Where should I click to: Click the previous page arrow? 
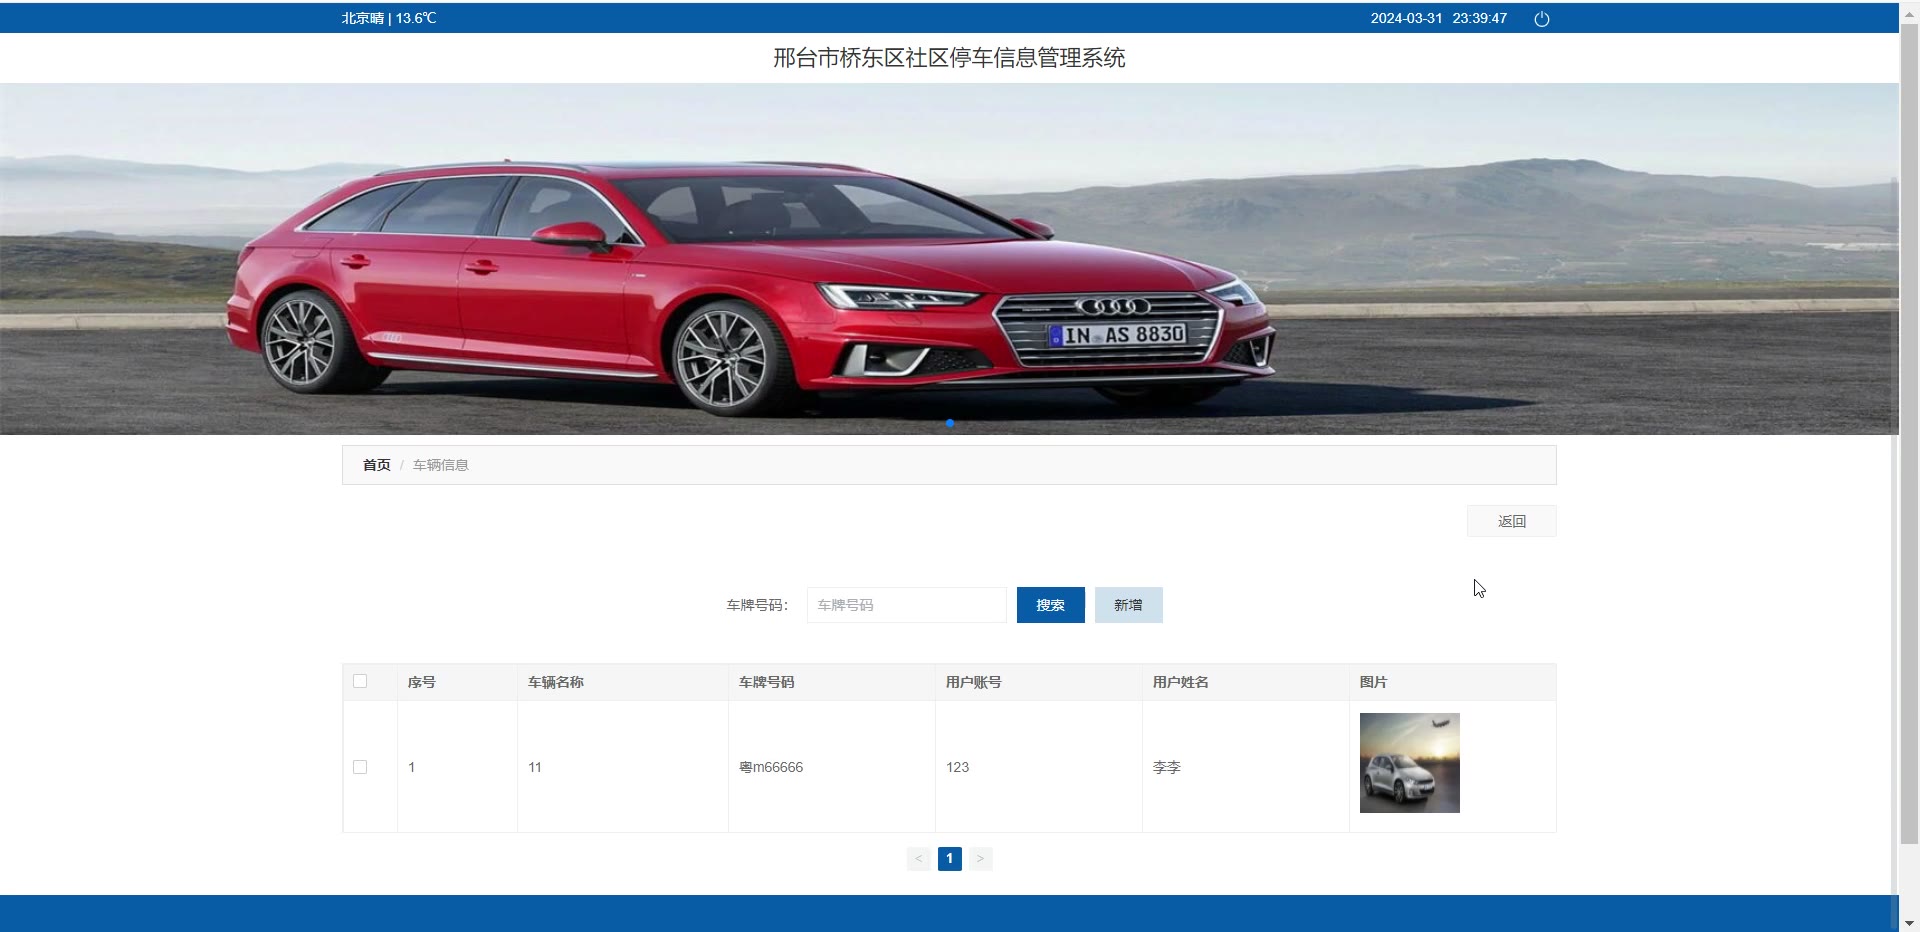(x=918, y=858)
